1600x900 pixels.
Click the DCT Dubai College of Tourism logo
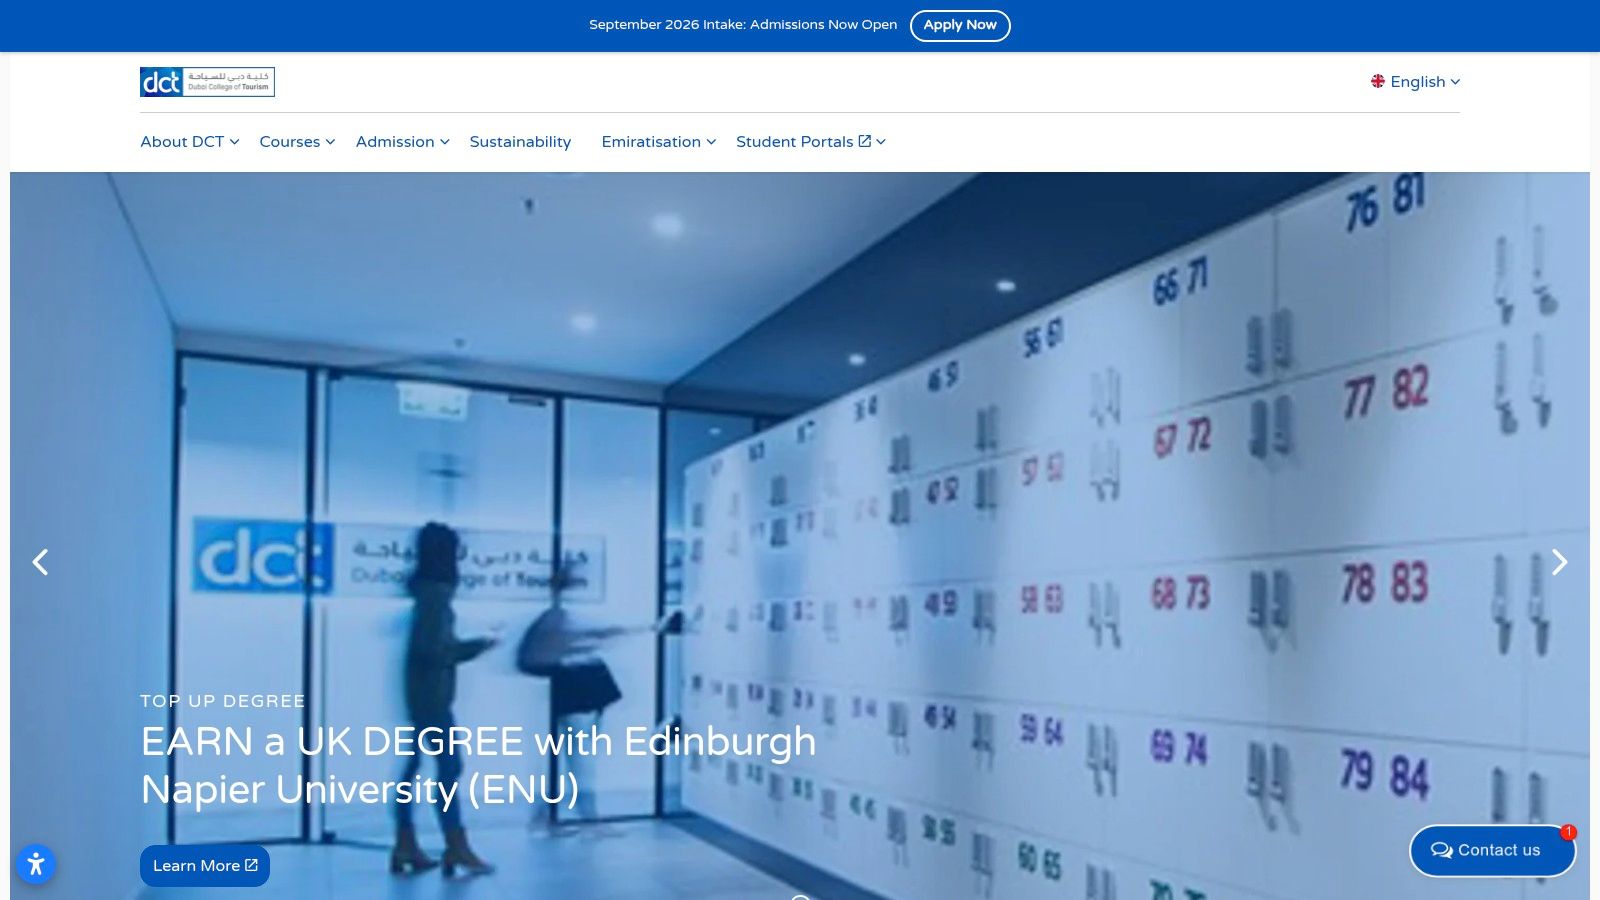[x=207, y=82]
